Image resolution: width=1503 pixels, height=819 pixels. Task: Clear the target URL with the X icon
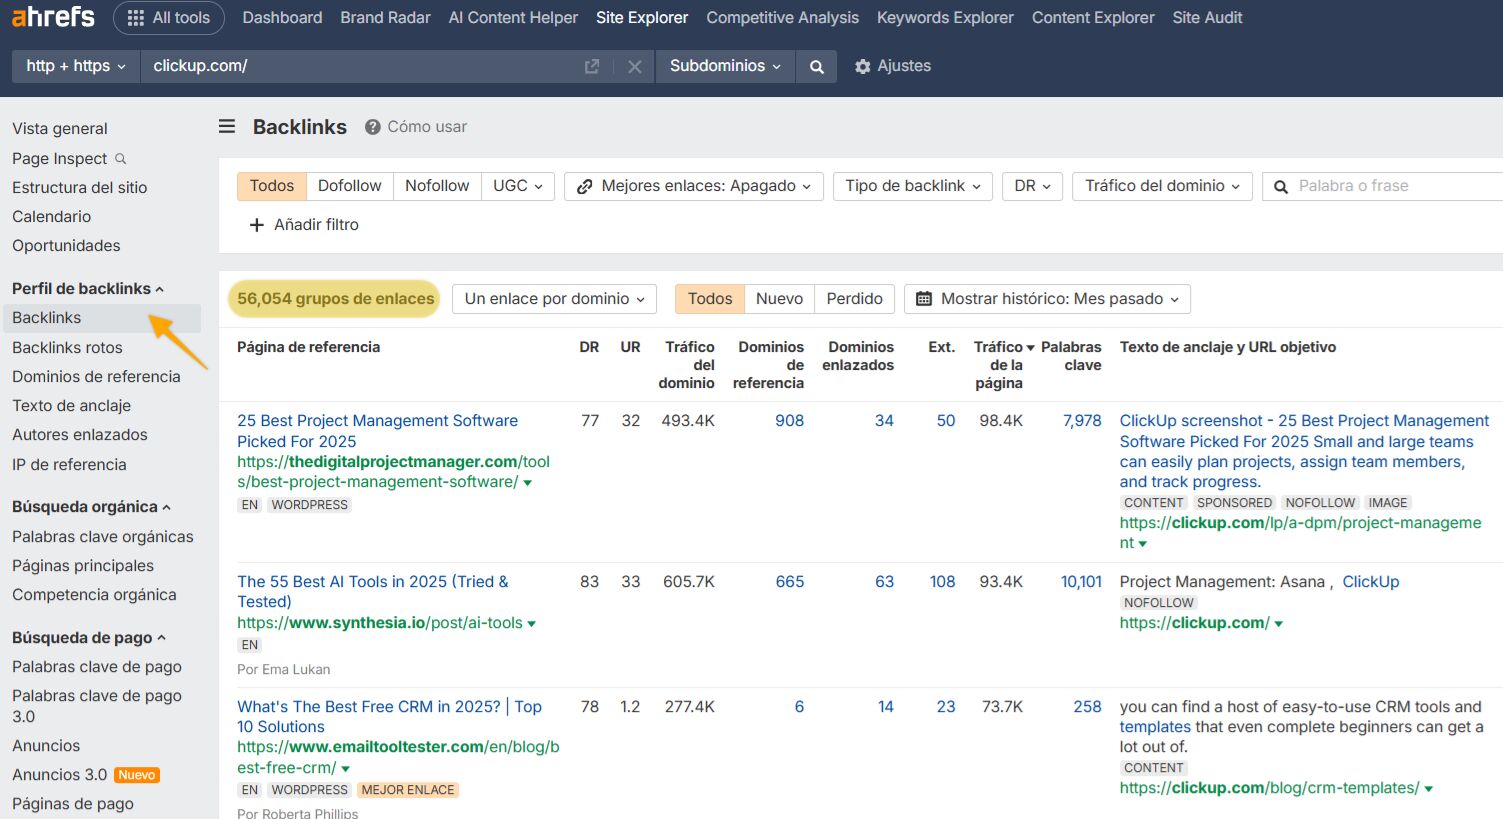click(x=635, y=66)
